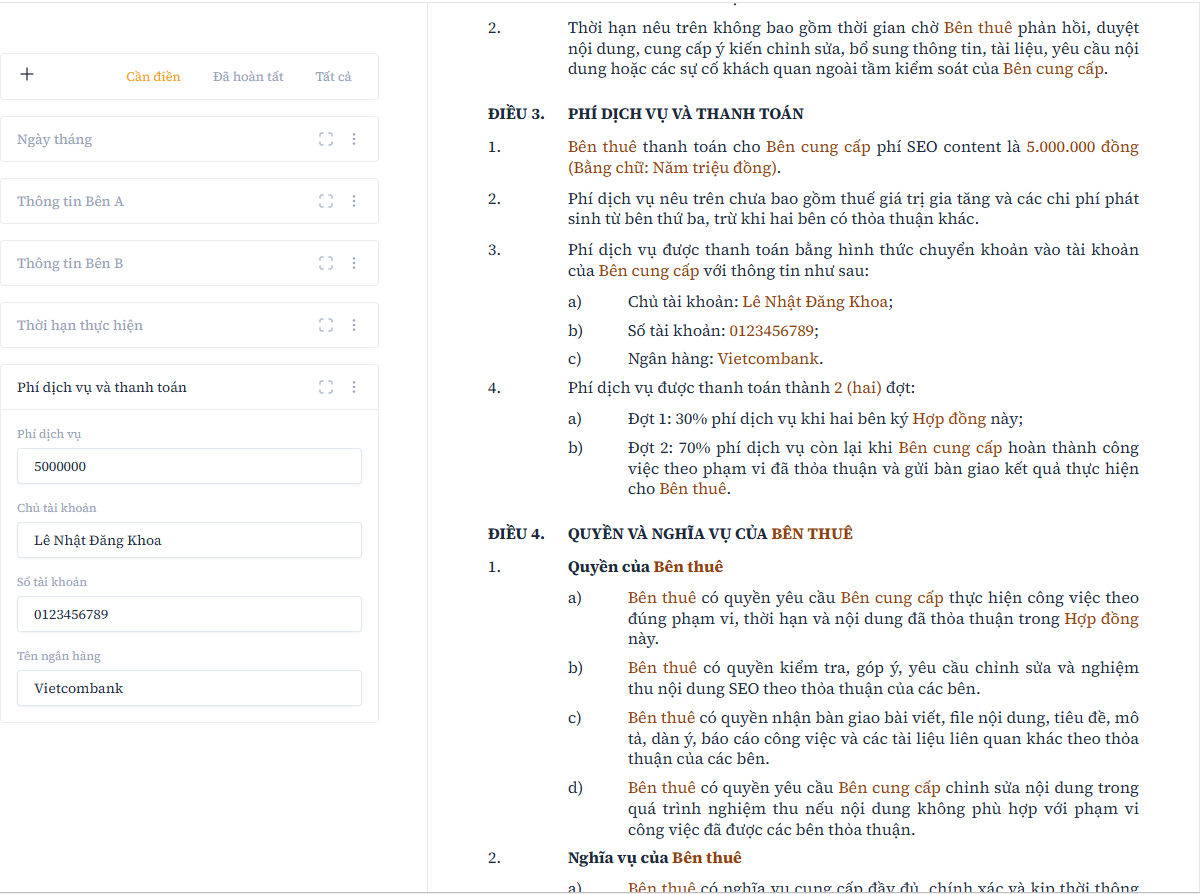
Task: Click the ĐIỀU 3. label
Action: pos(516,113)
